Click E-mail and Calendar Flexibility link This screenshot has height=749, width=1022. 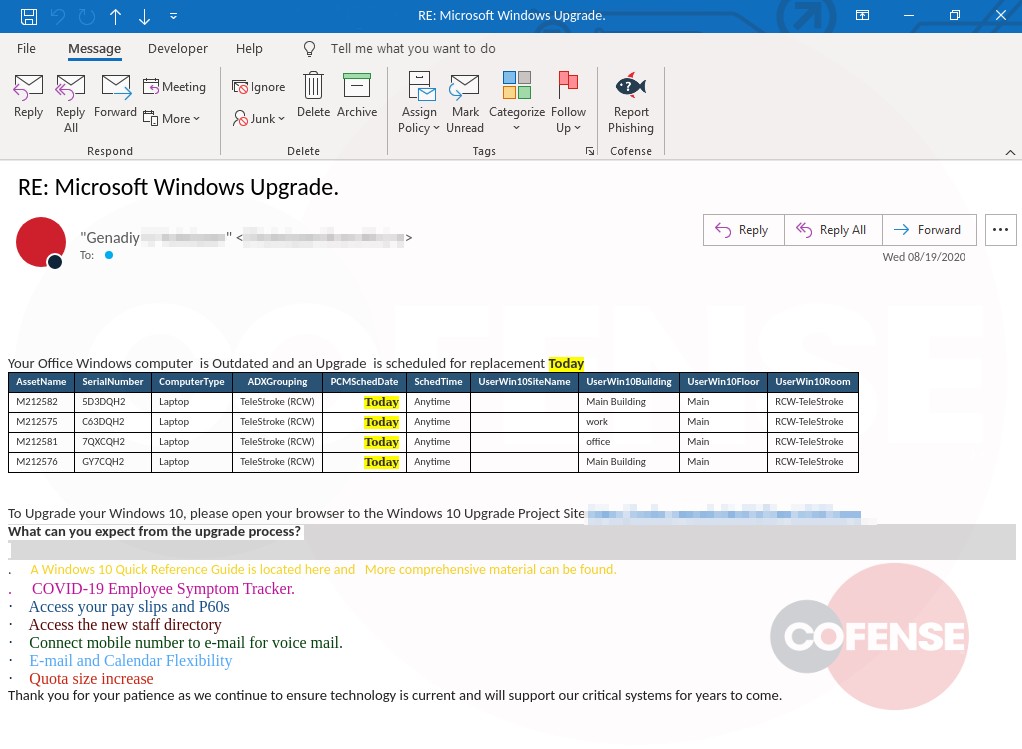[x=130, y=660]
